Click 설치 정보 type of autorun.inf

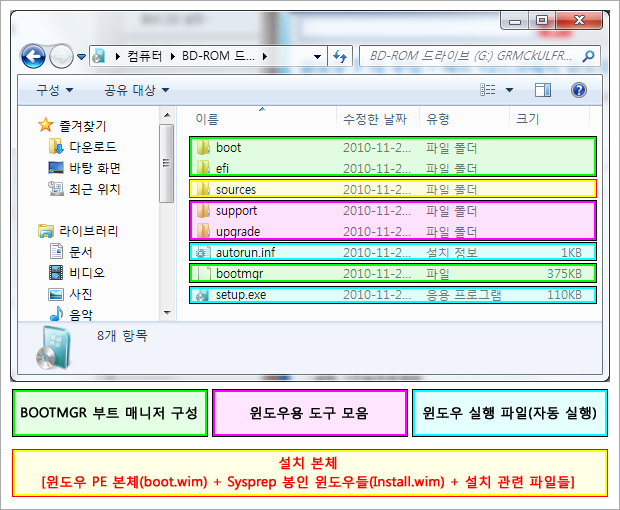451,252
